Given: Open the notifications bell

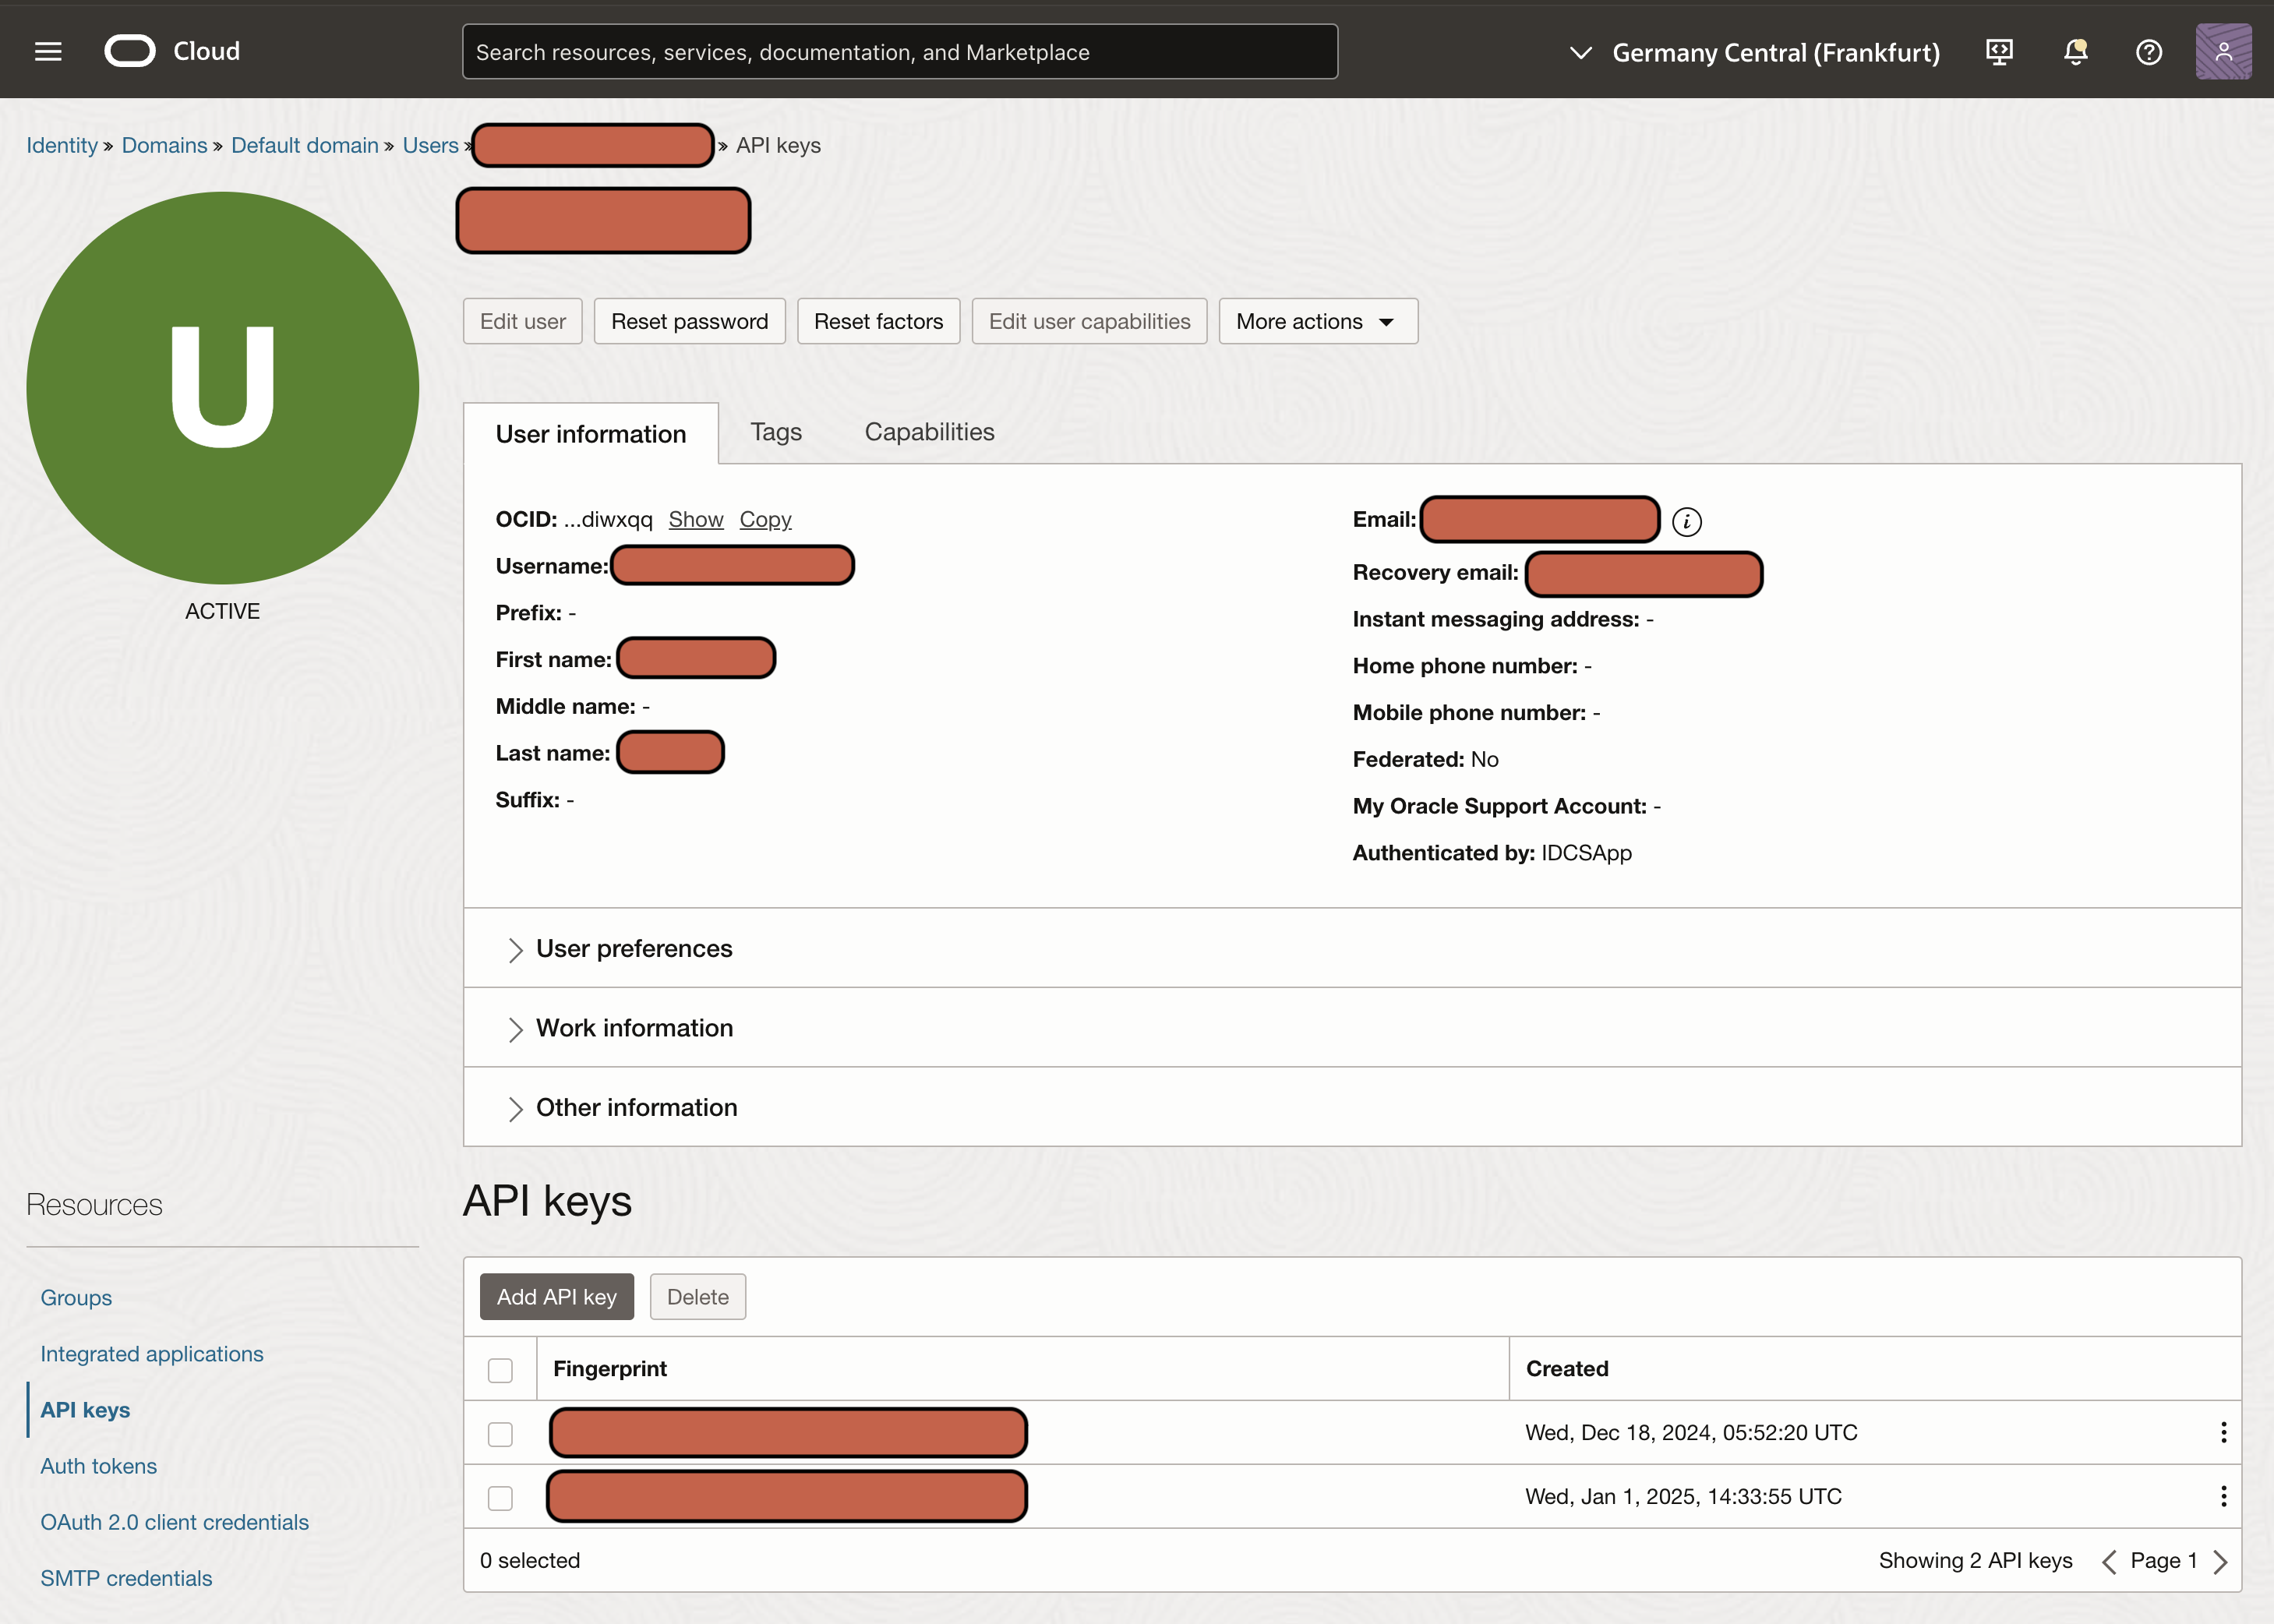Looking at the screenshot, I should click(2076, 52).
